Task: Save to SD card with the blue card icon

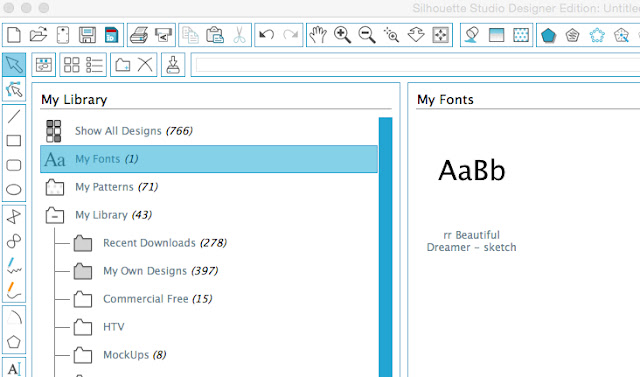Action: 111,35
